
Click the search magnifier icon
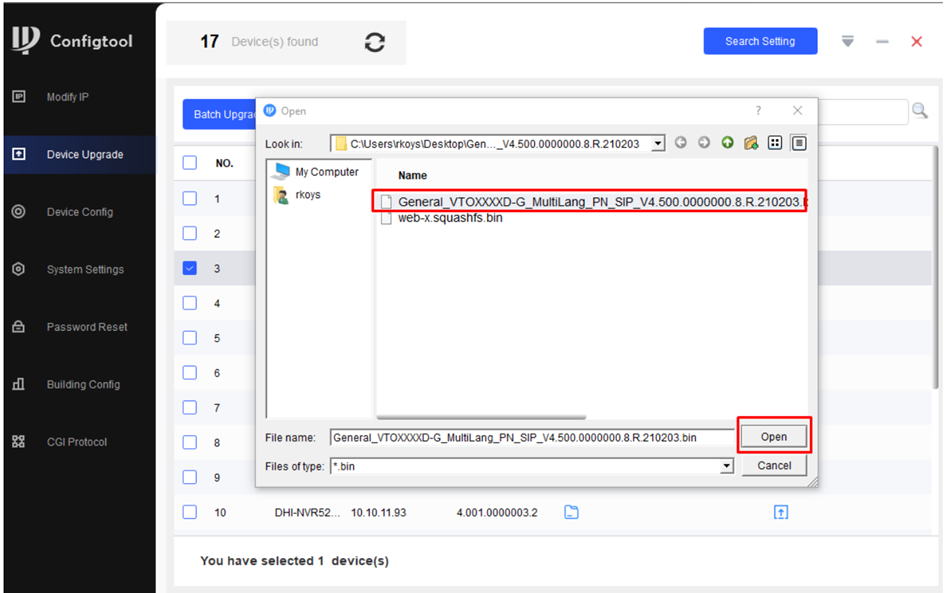(x=919, y=111)
